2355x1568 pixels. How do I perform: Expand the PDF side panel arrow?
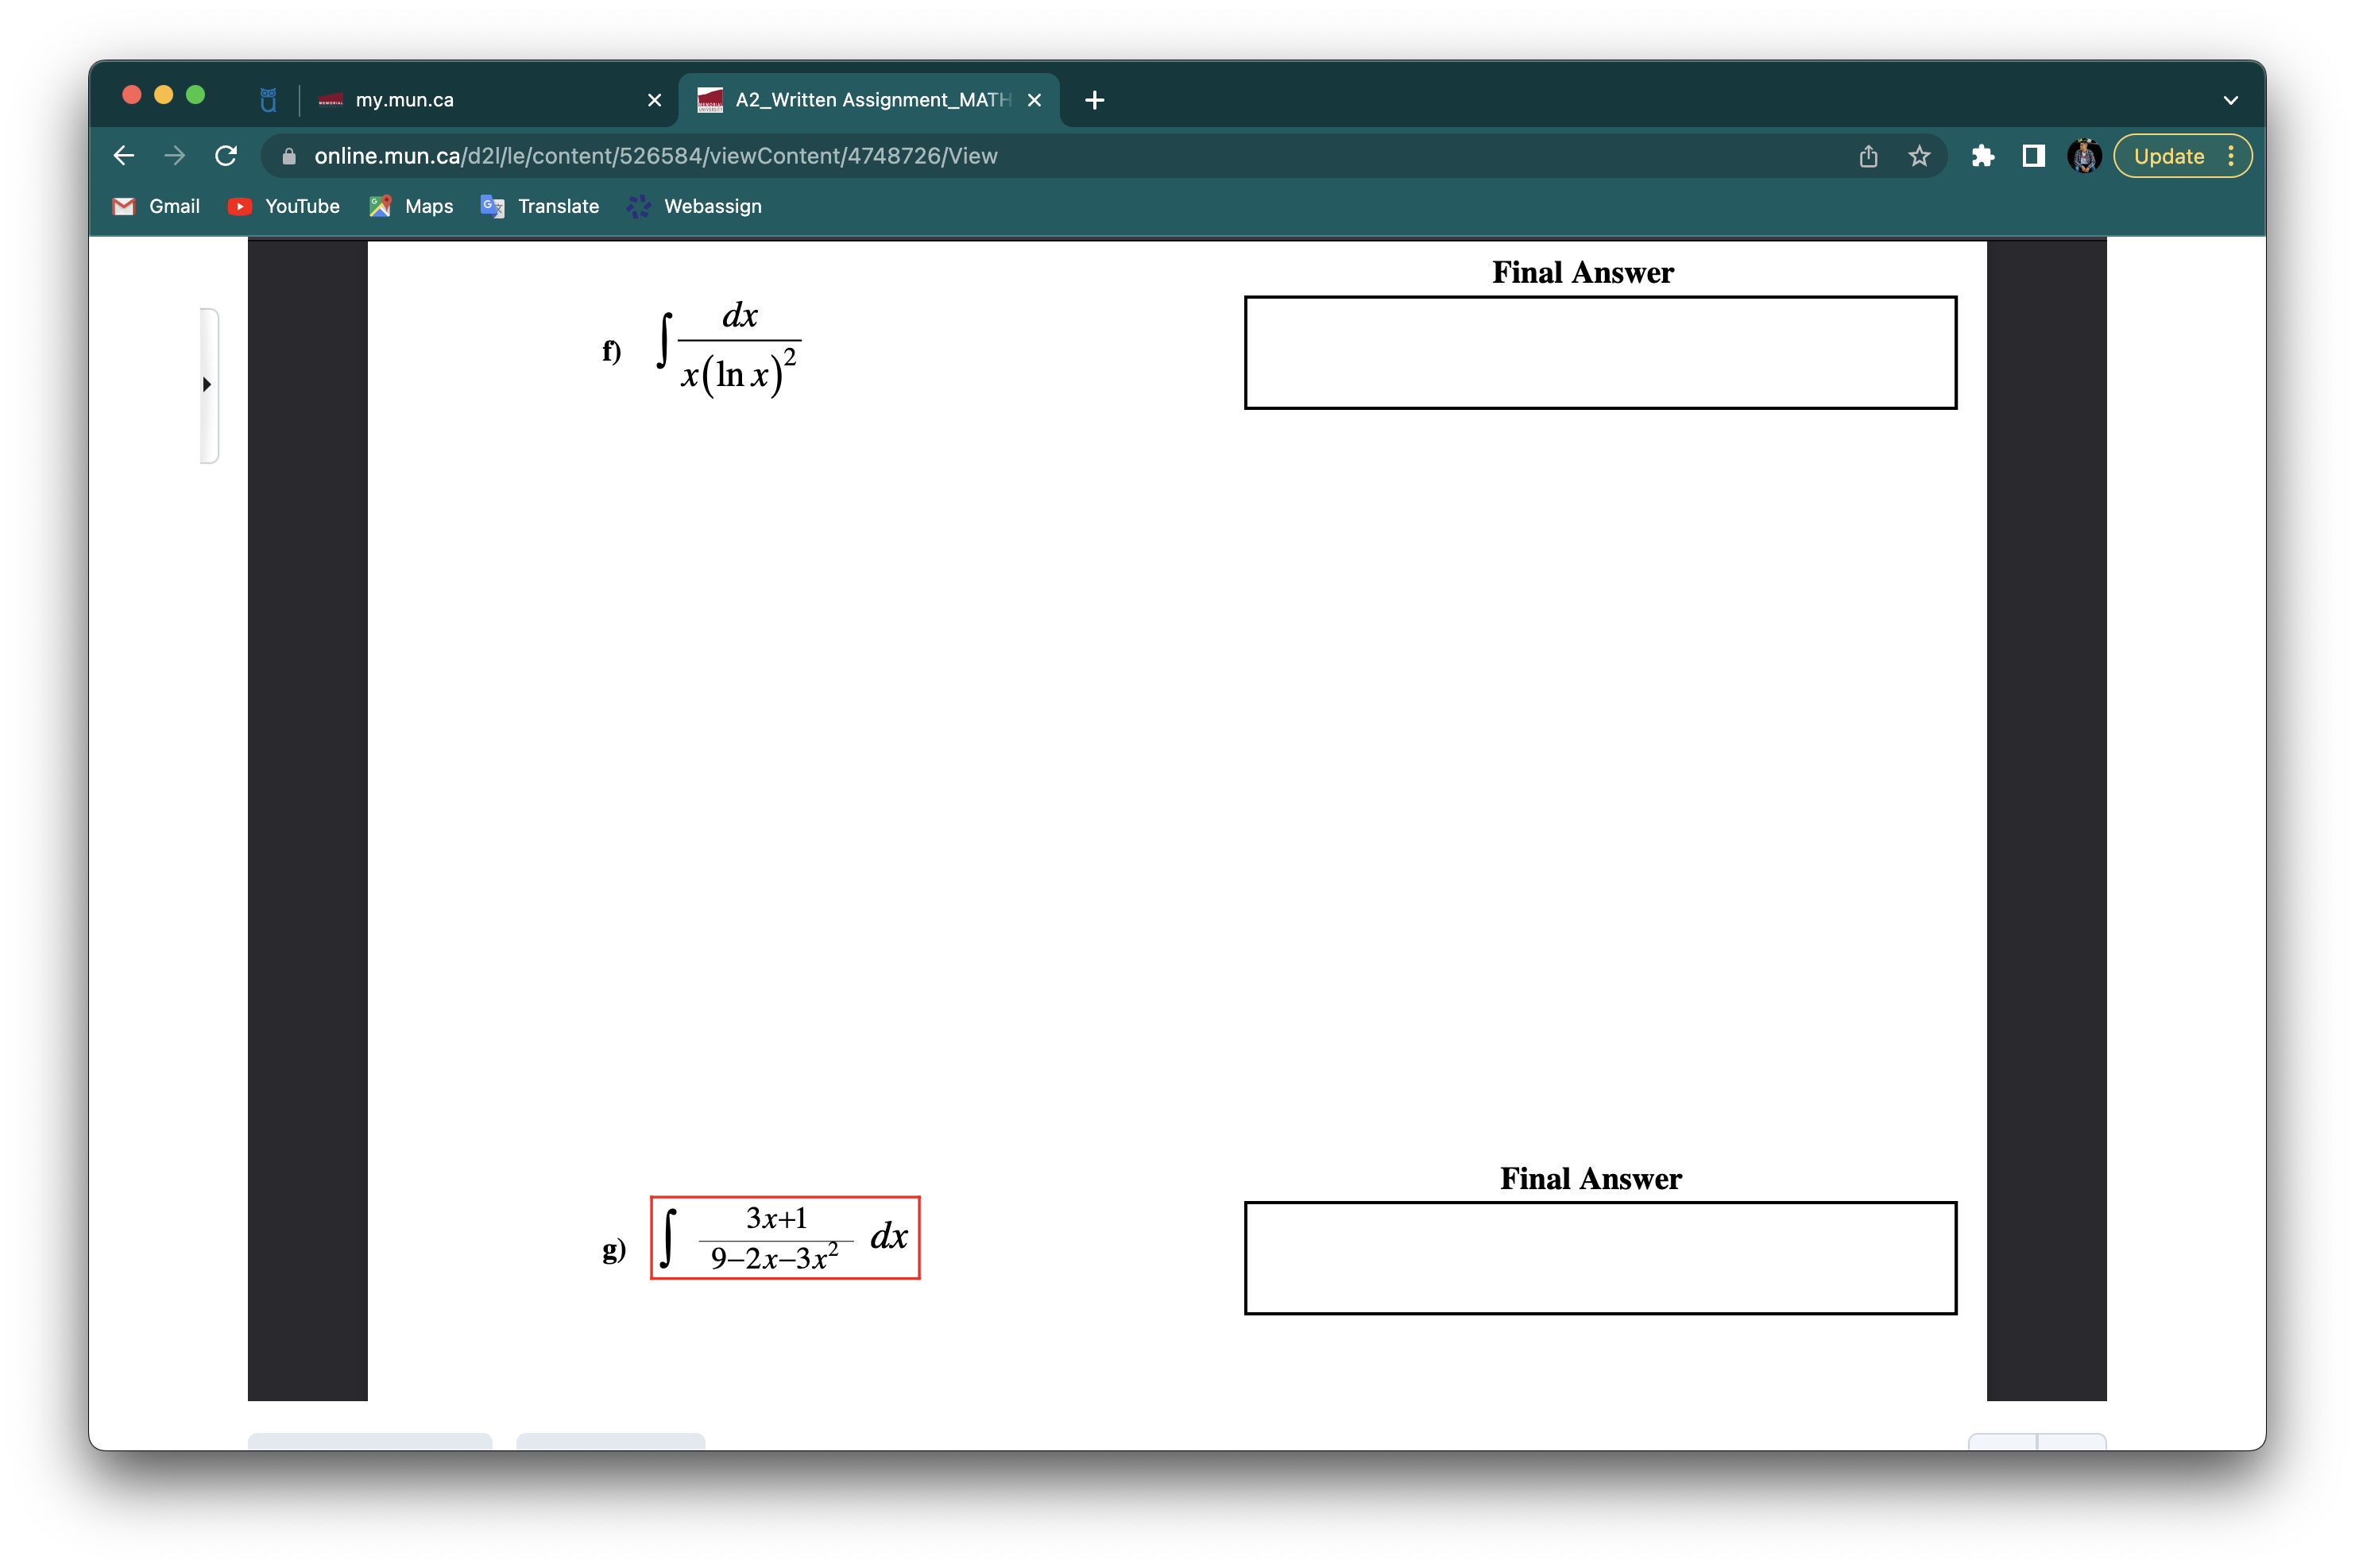(207, 384)
